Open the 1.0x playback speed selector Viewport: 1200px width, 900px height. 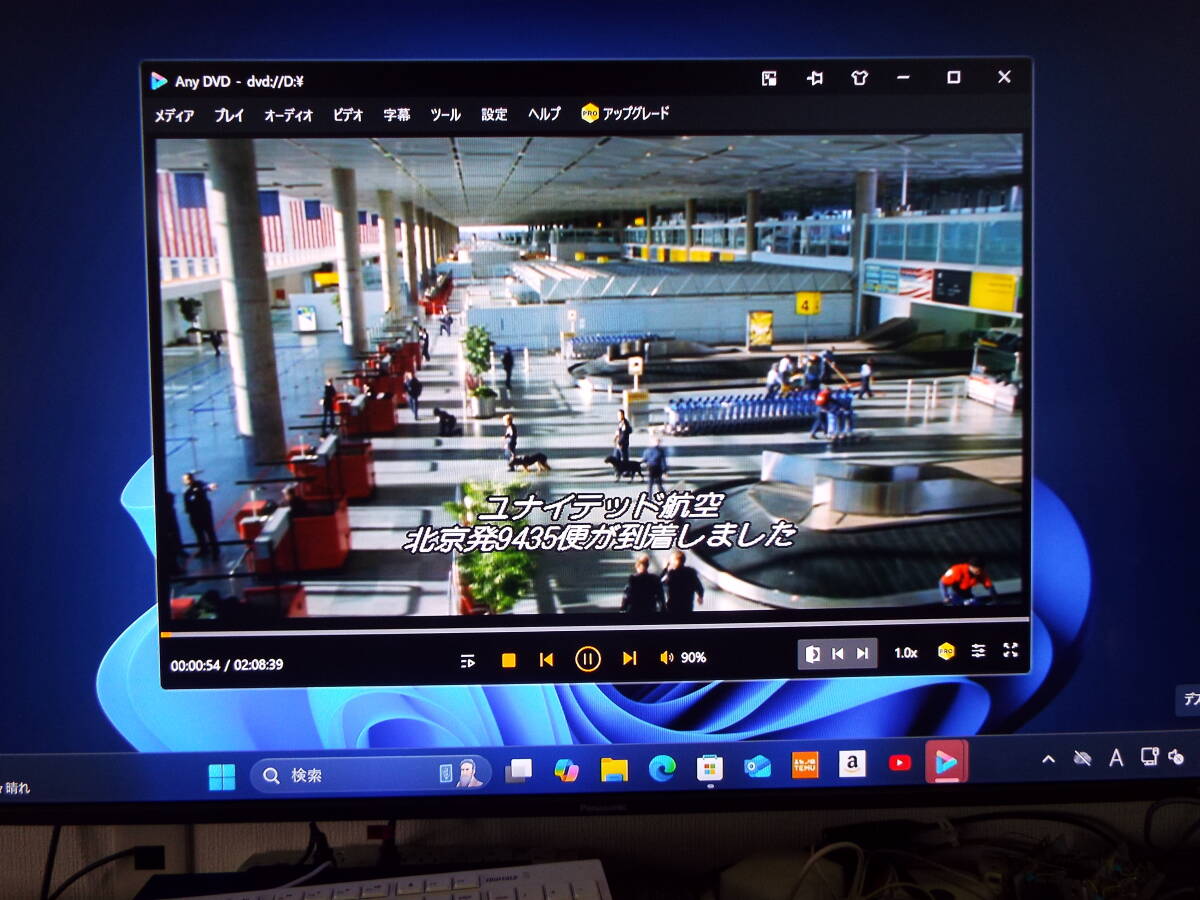coord(905,653)
